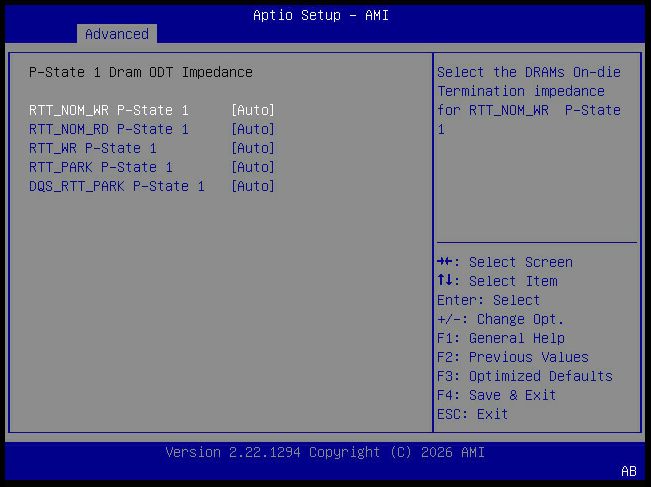651x487 pixels.
Task: Click the F3: Optimized Defaults hint
Action: [x=525, y=376]
